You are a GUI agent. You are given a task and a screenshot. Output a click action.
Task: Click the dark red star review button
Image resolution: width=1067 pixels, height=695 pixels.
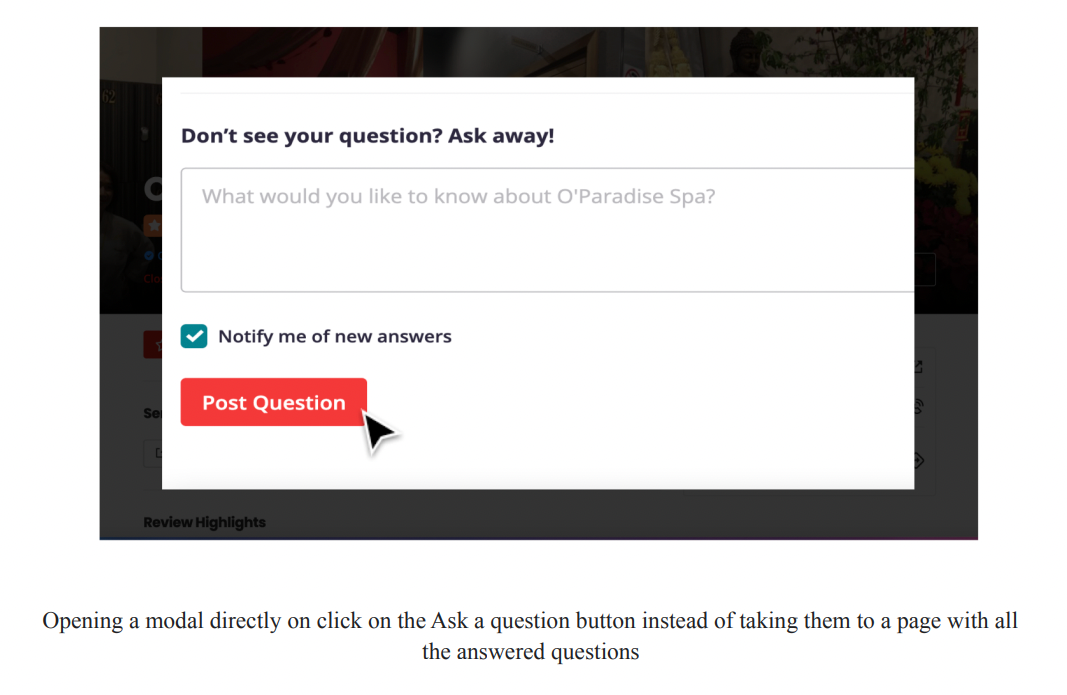153,345
